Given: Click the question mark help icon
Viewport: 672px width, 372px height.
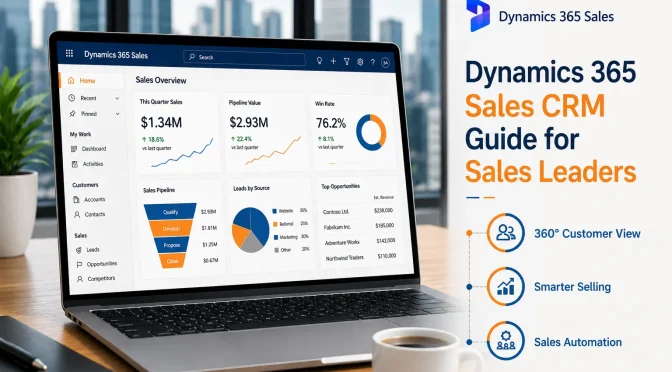Looking at the screenshot, I should 373,63.
